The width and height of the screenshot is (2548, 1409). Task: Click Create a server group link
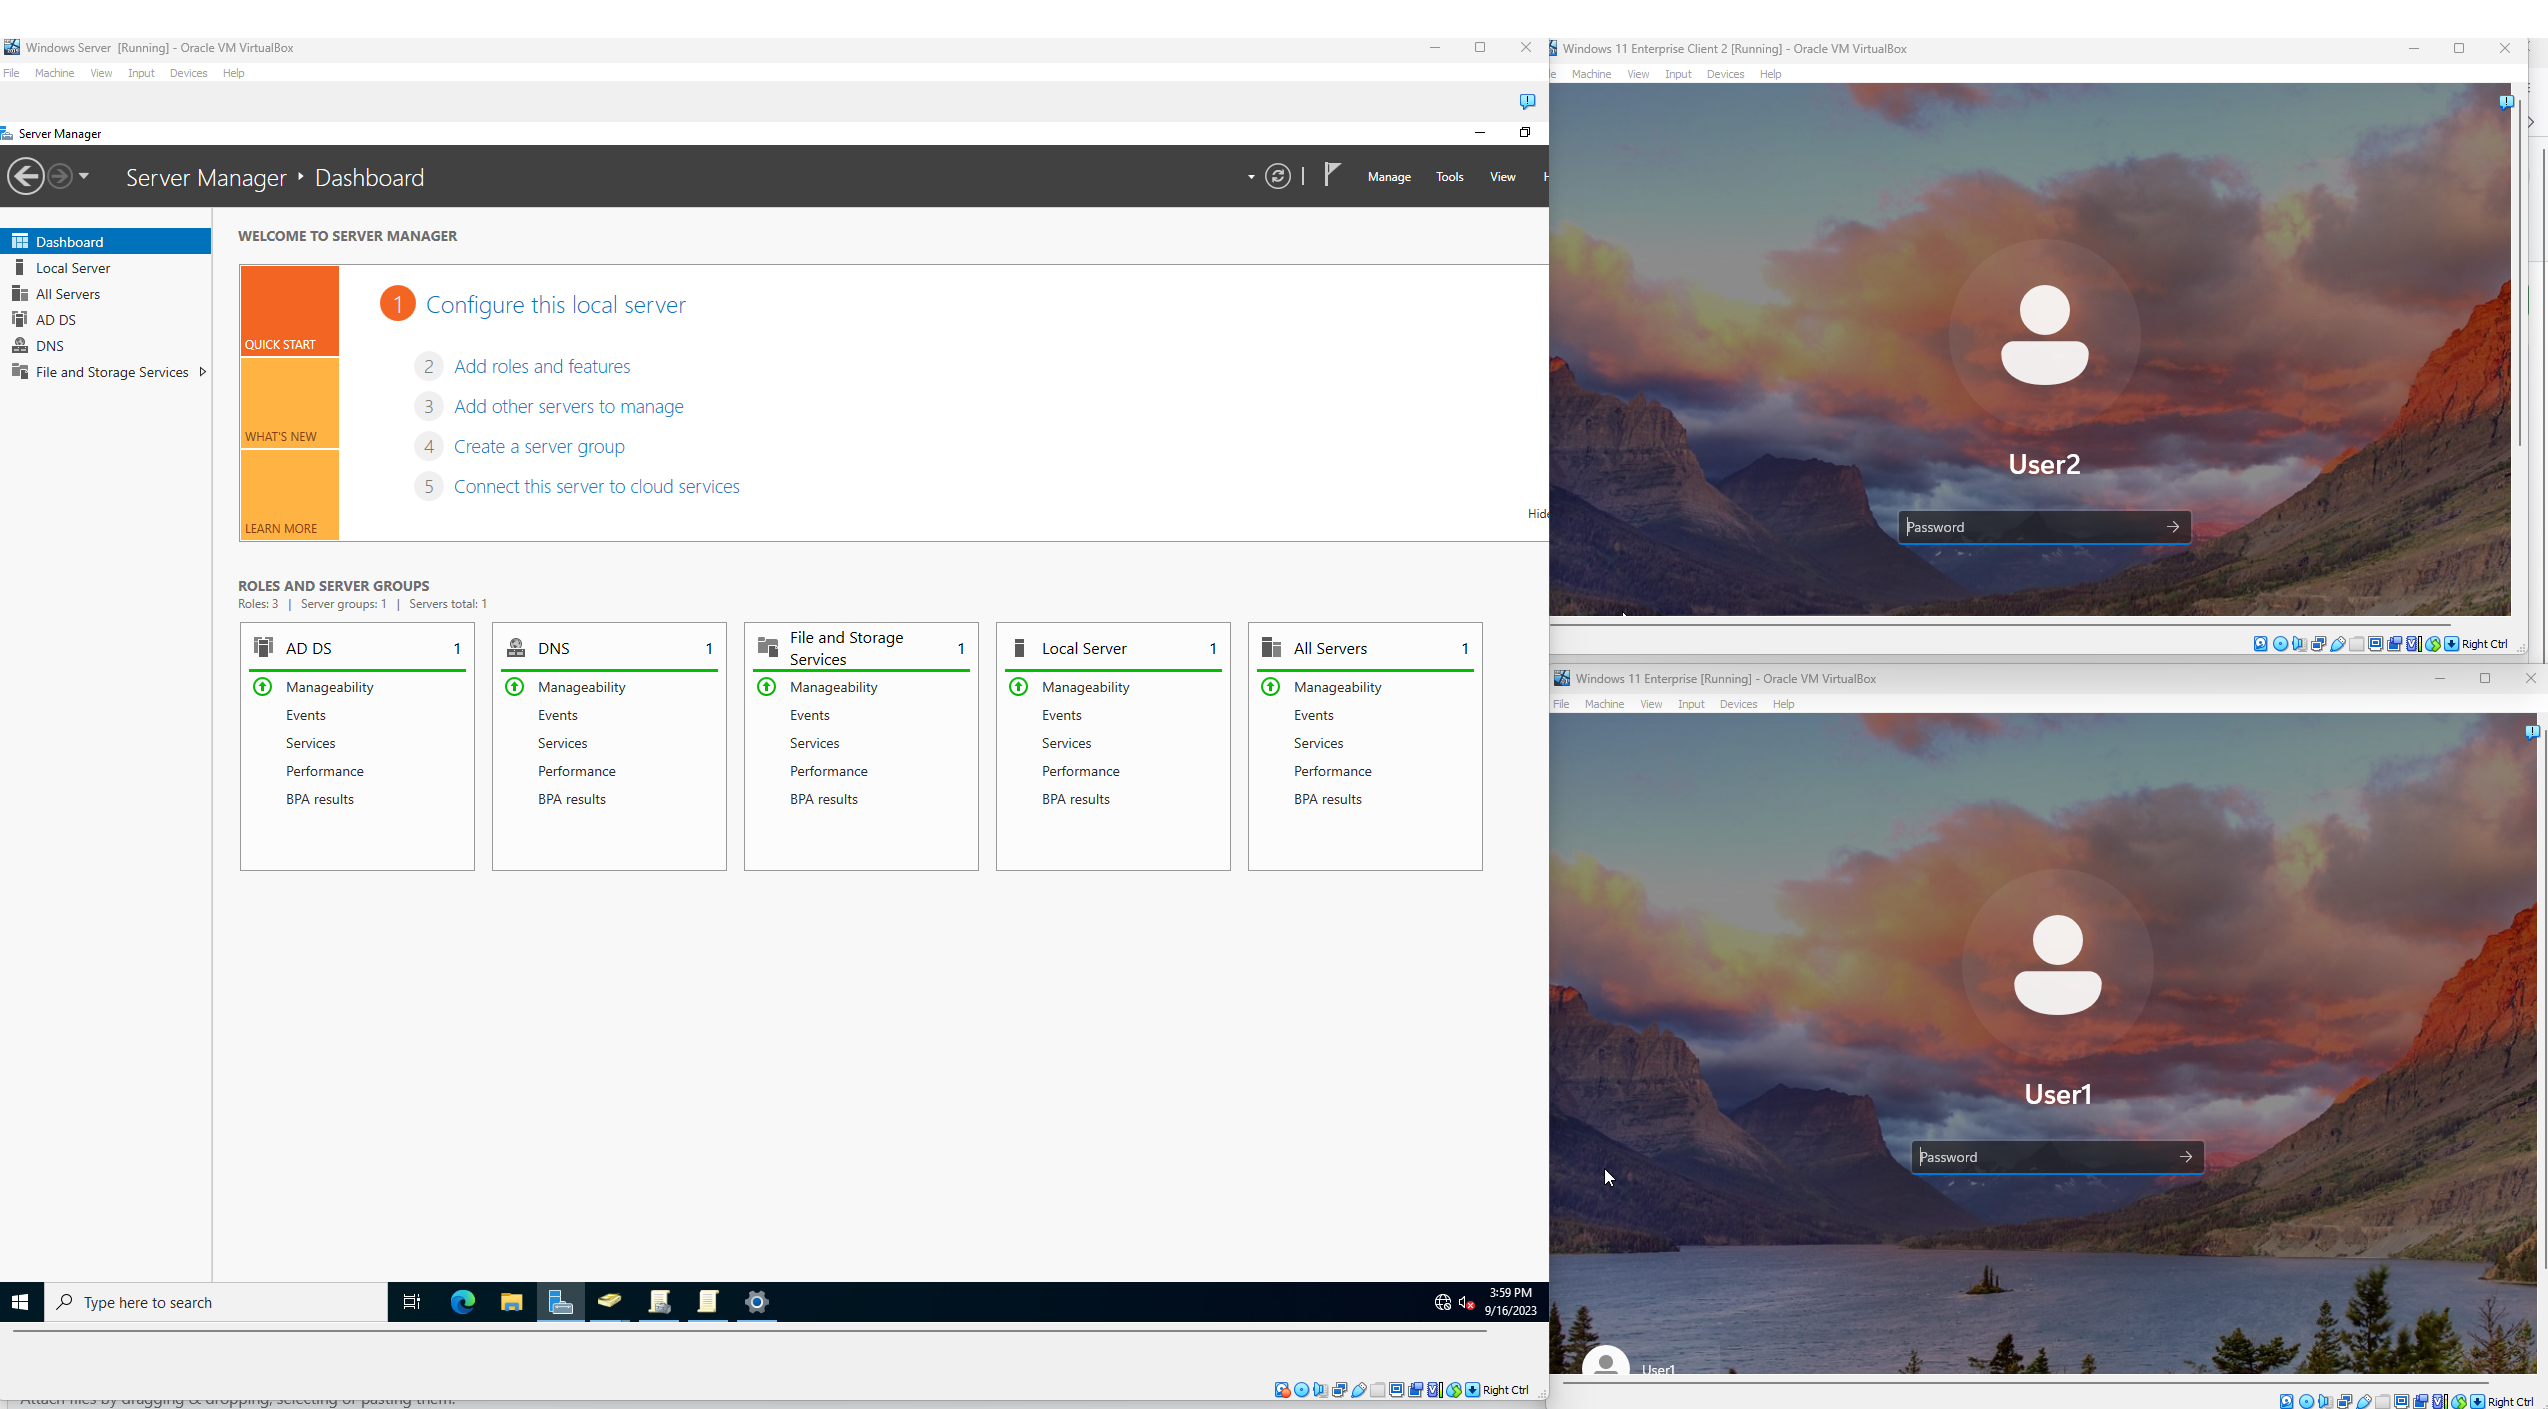[539, 446]
